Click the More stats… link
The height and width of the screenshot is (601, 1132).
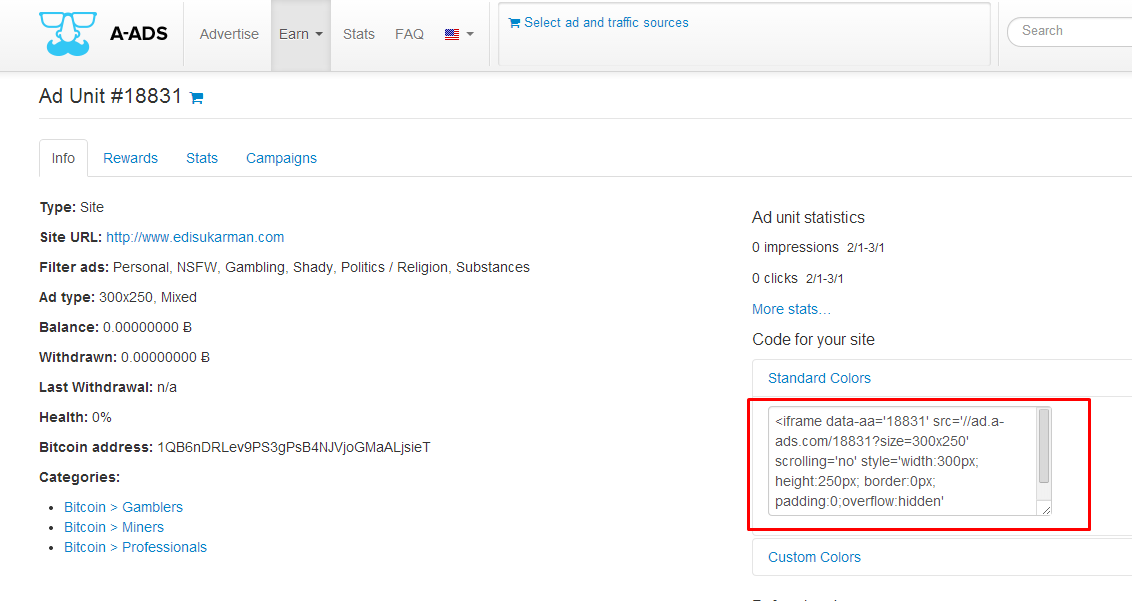[x=791, y=309]
